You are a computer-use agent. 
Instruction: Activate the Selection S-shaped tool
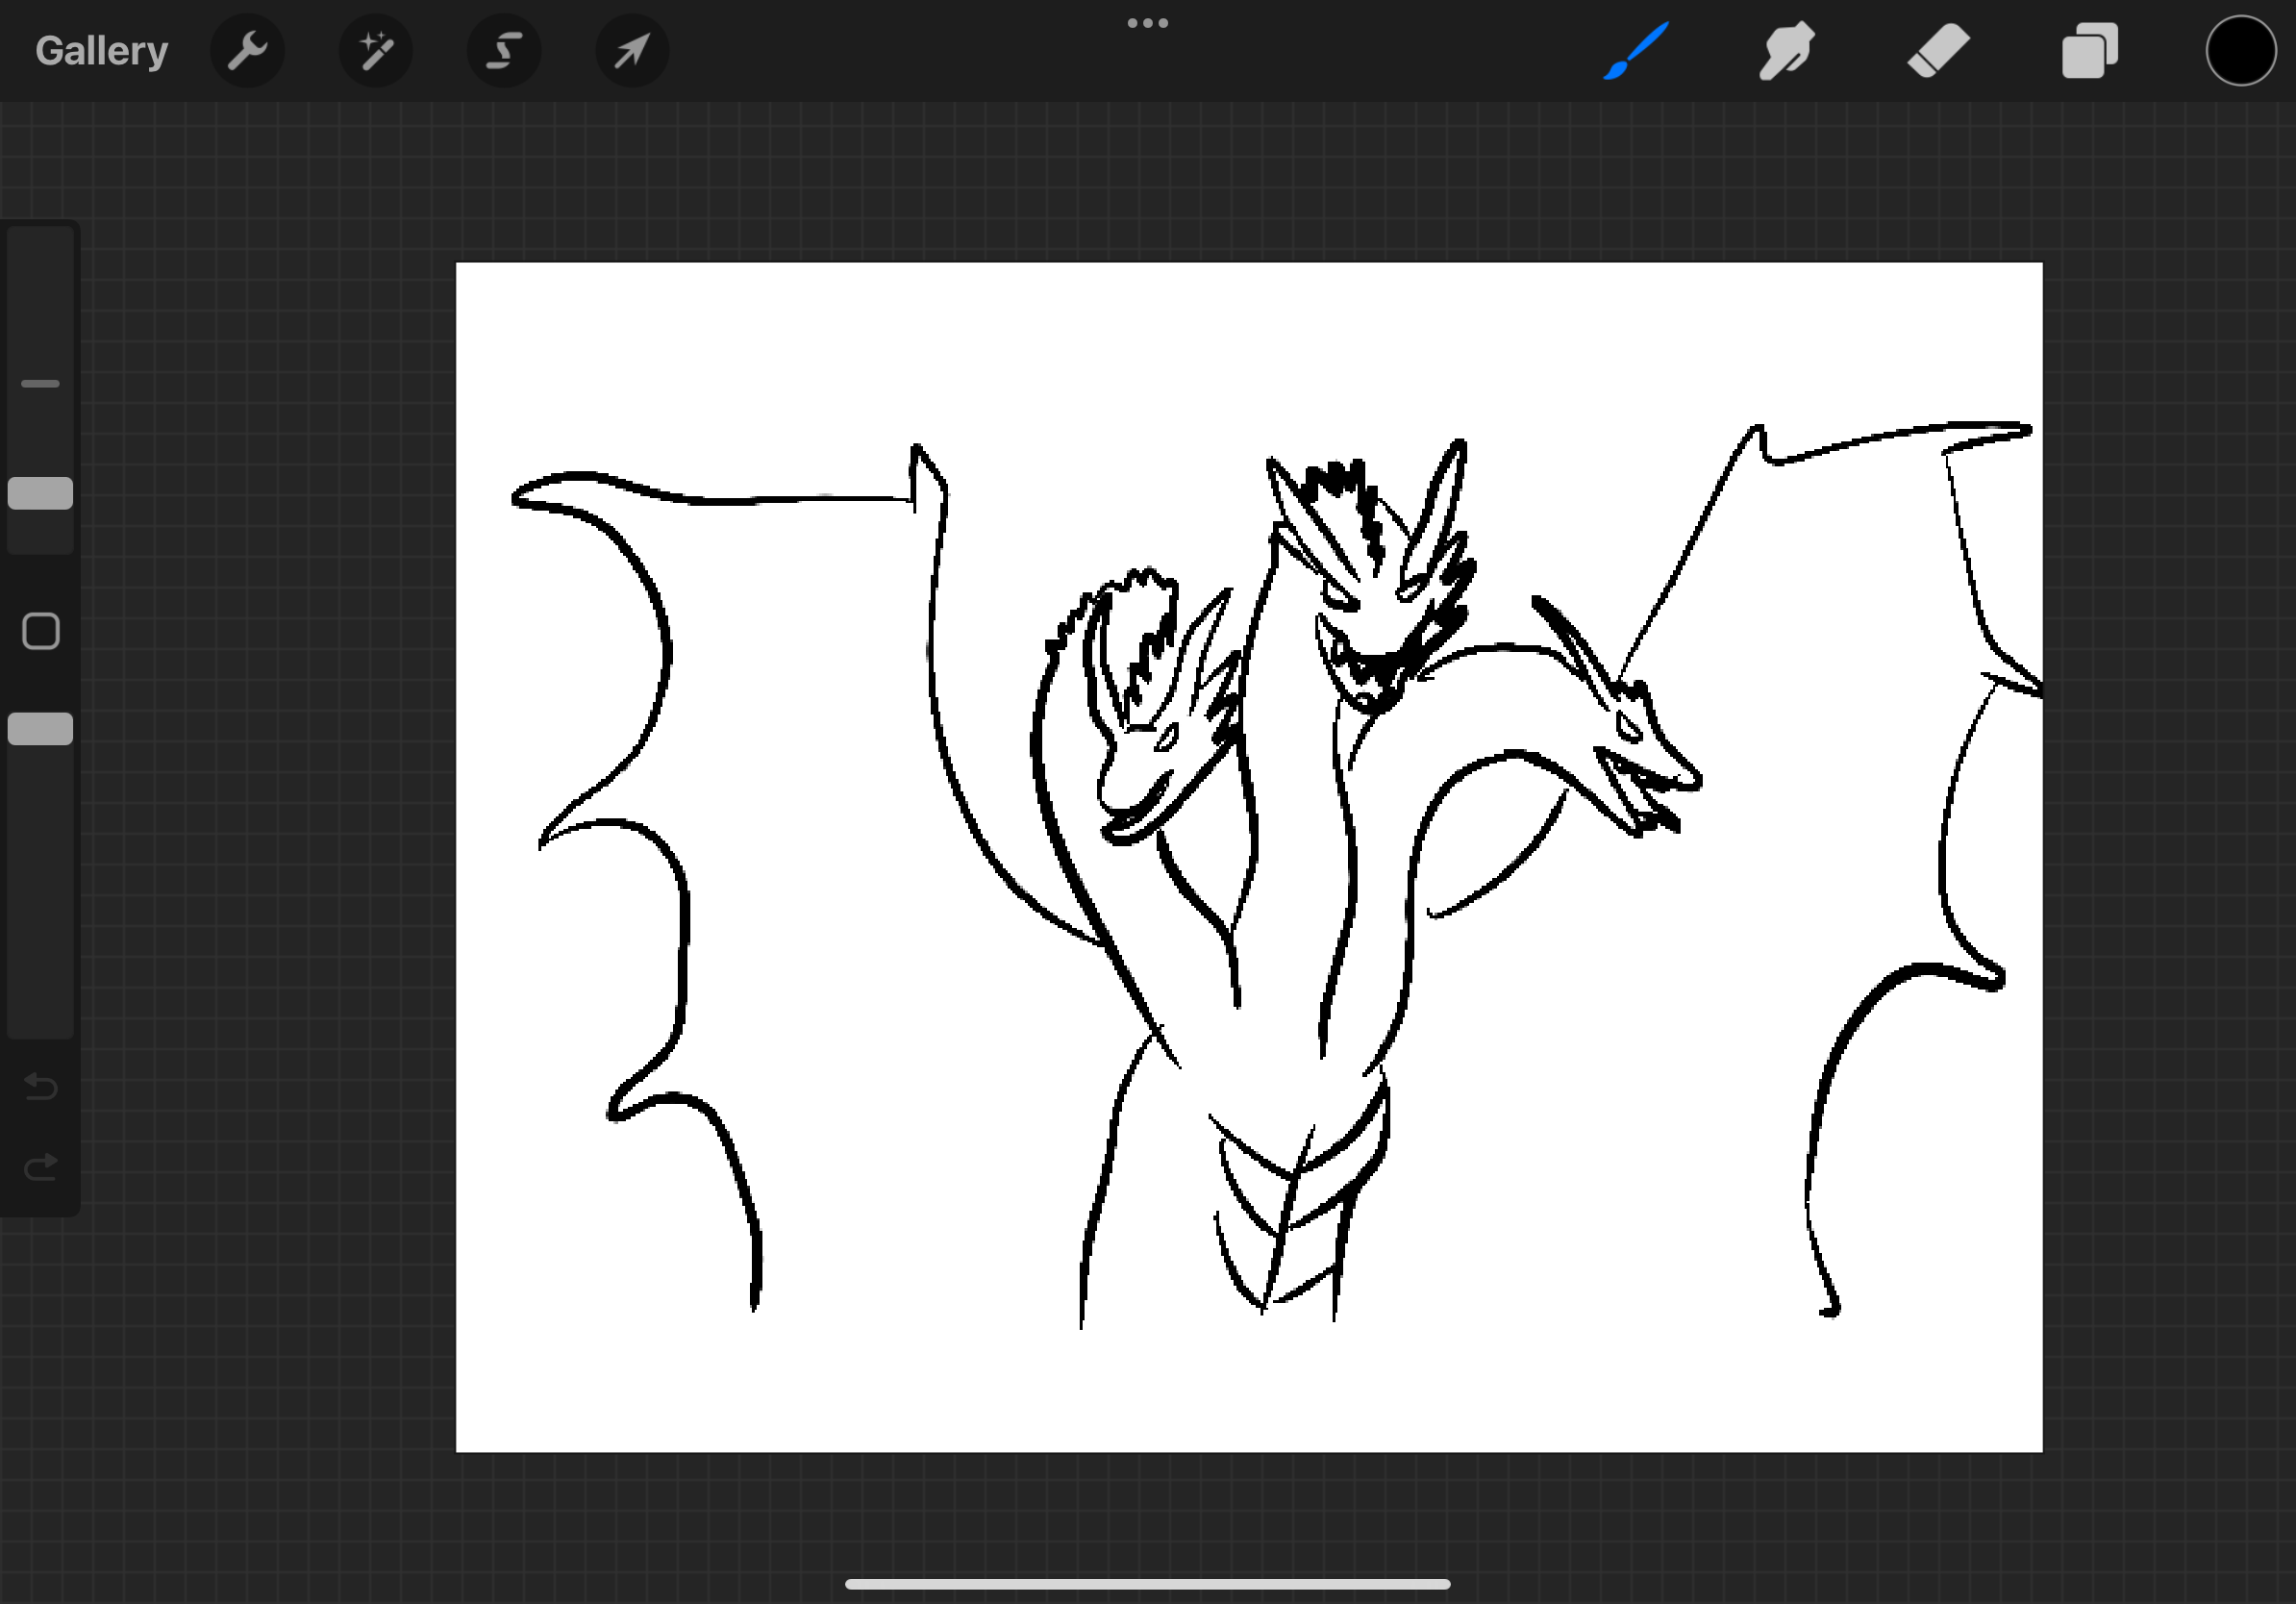coord(504,51)
